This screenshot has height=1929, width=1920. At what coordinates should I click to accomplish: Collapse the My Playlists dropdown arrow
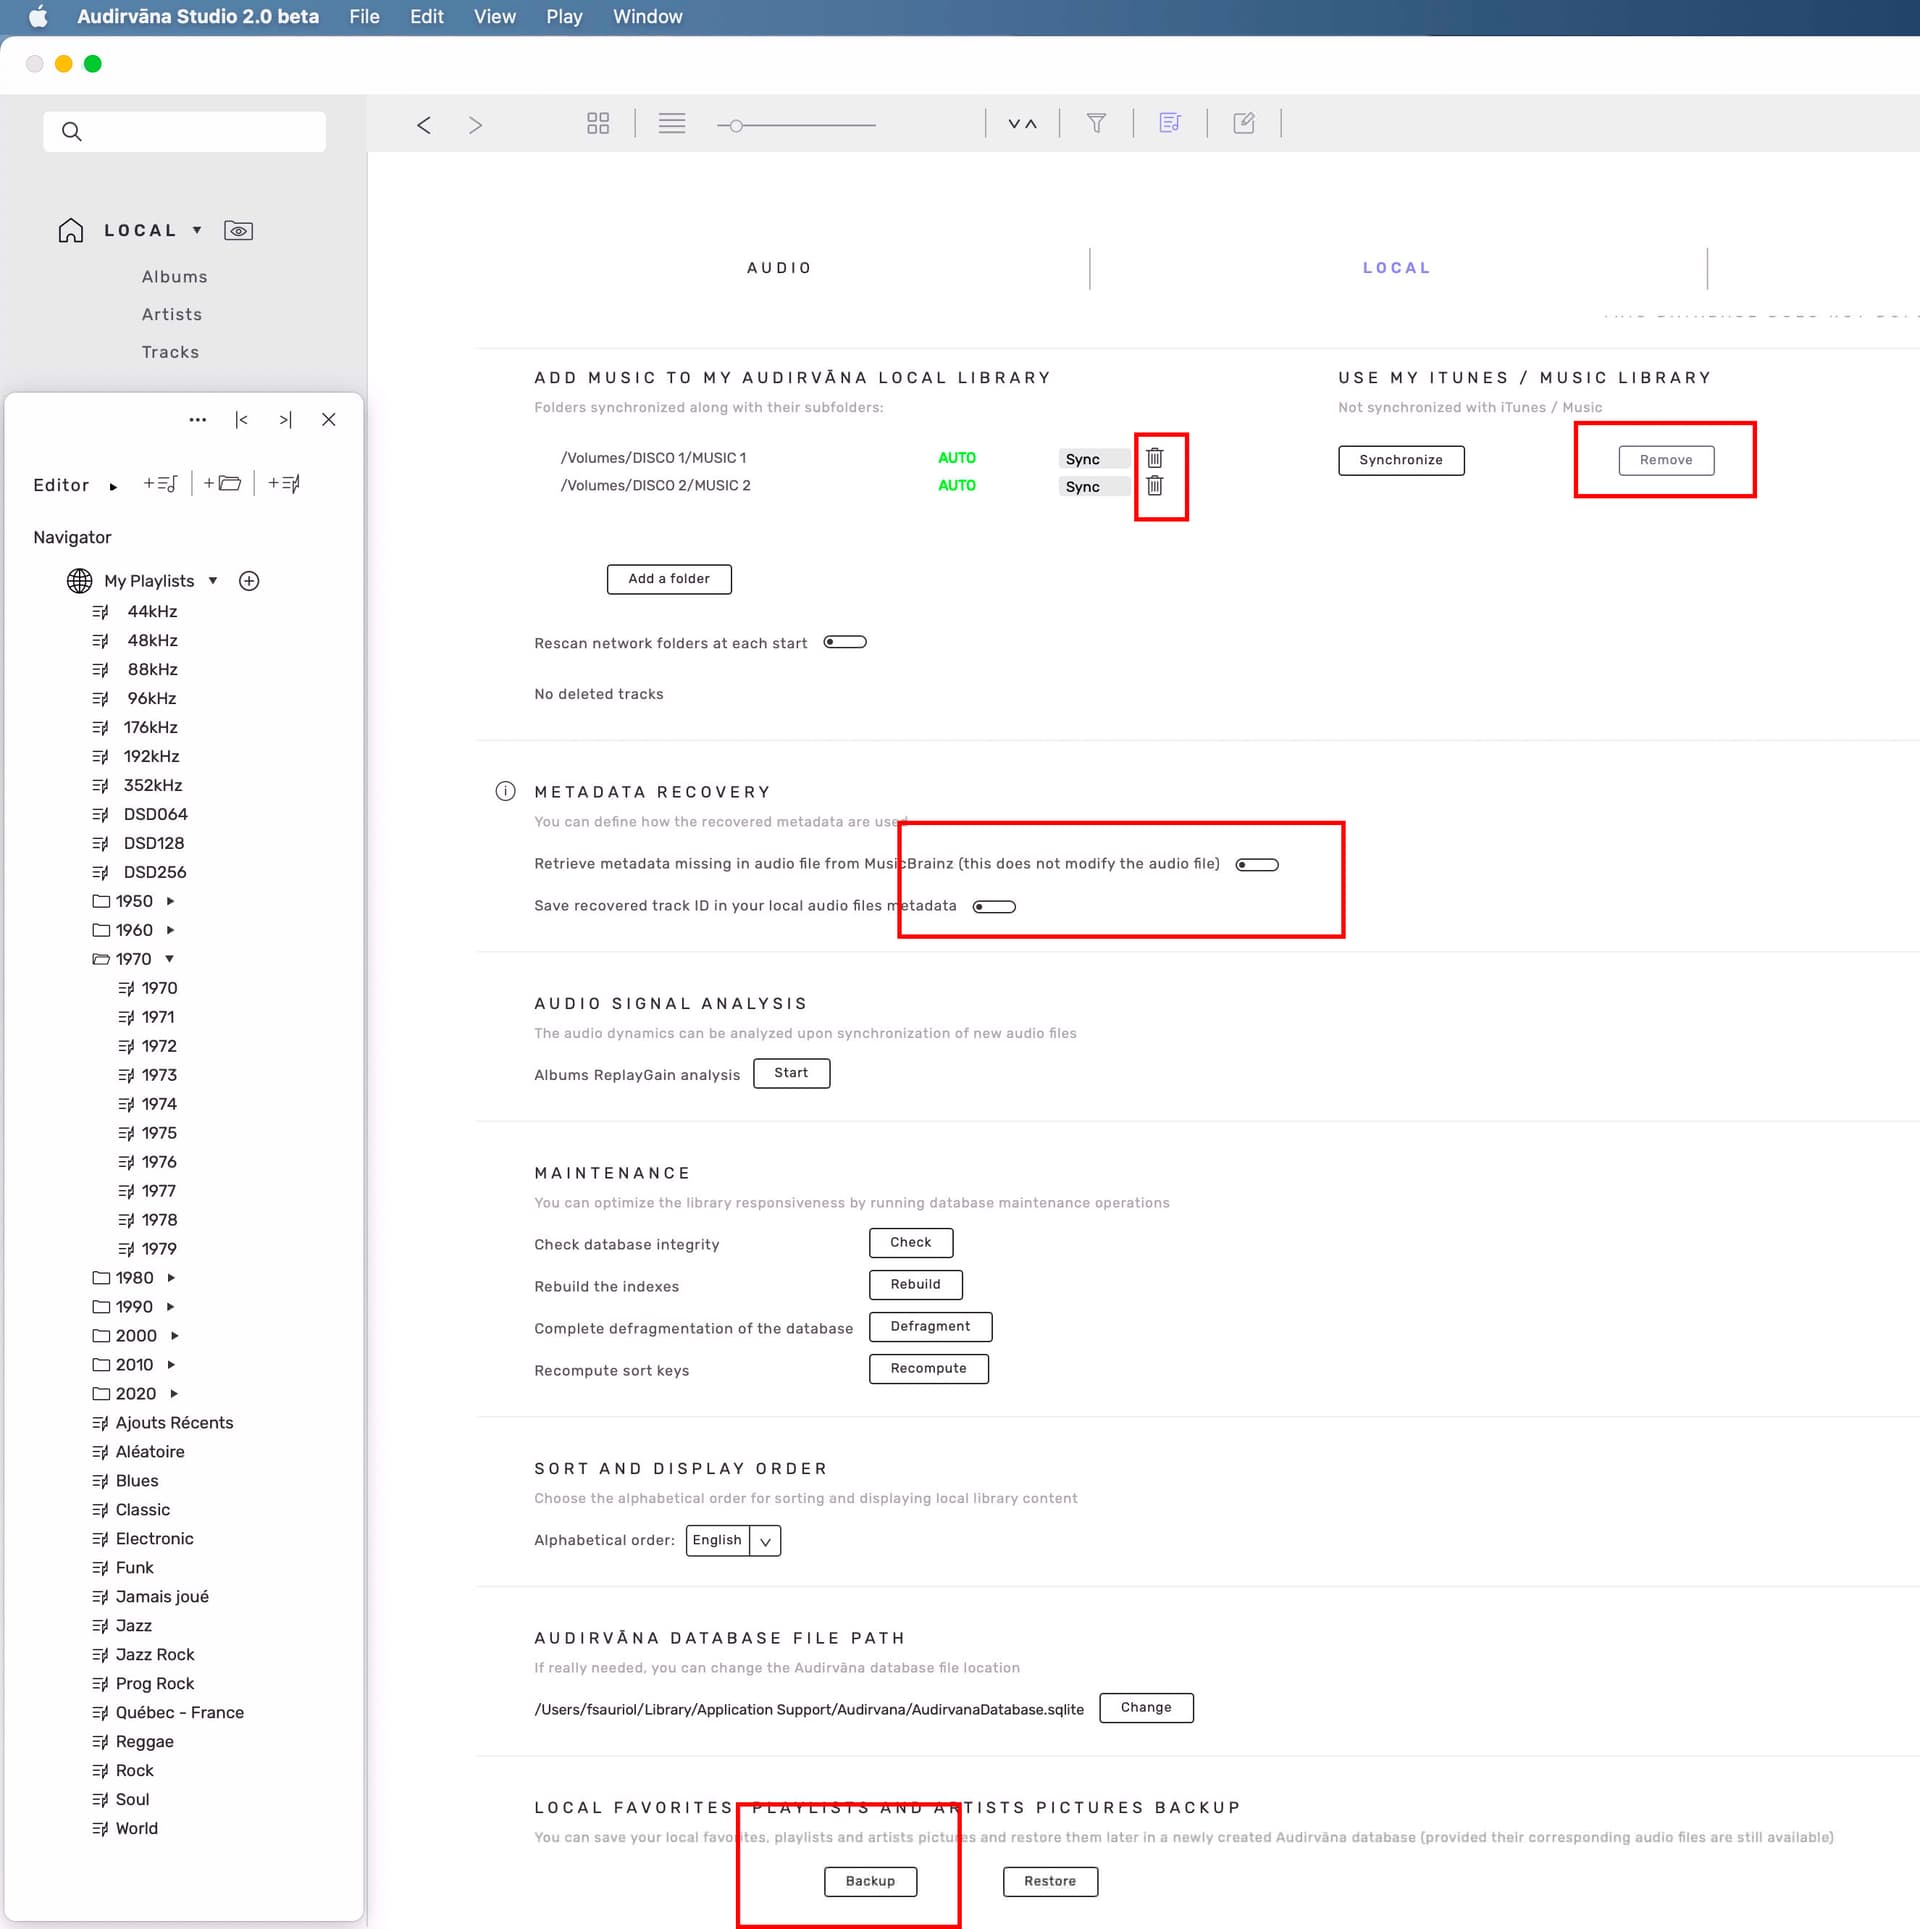[213, 581]
